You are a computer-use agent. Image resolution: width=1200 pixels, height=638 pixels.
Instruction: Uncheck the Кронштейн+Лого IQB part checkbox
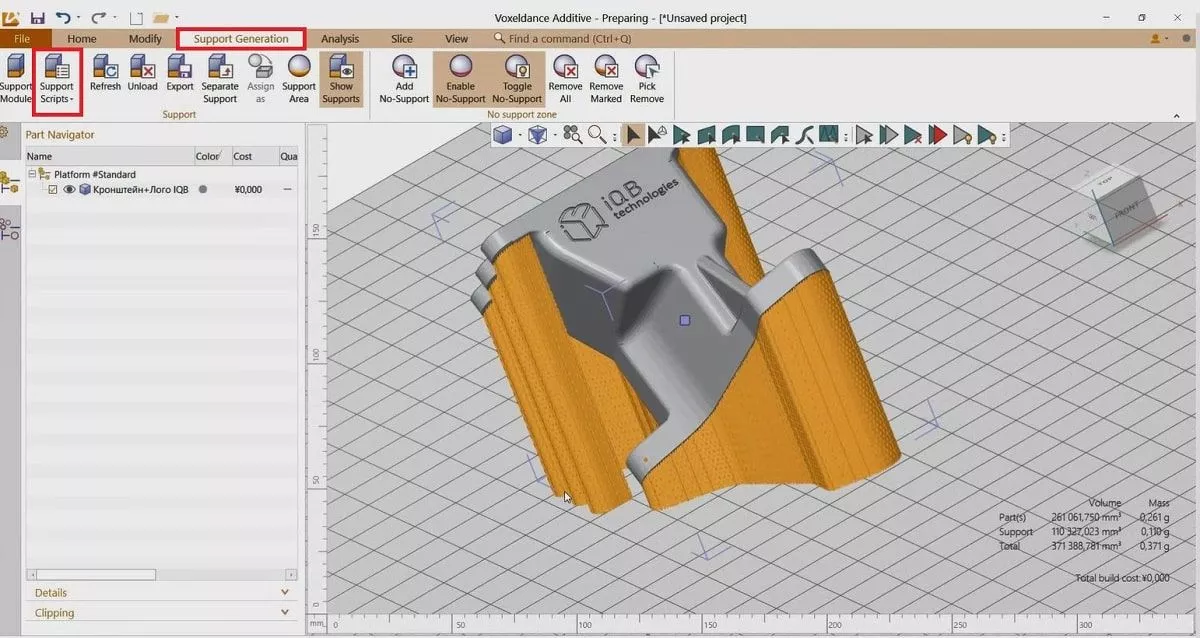click(x=53, y=190)
